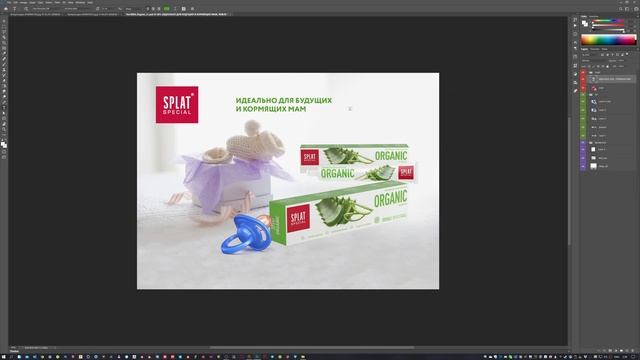Select the Blur tool
Screen dimensions: 640x360
click(4, 91)
